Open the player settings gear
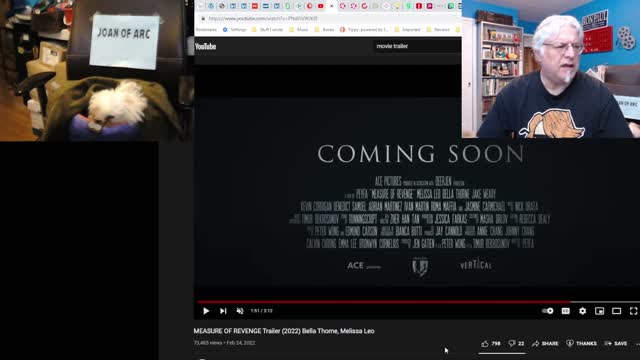 [x=582, y=311]
